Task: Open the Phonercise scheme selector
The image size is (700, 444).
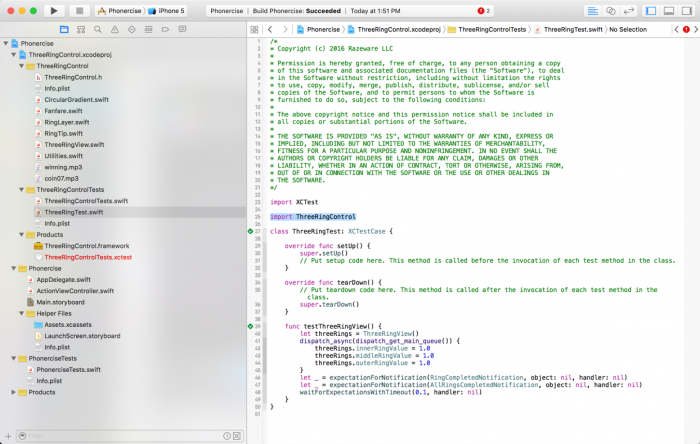Action: click(x=119, y=11)
